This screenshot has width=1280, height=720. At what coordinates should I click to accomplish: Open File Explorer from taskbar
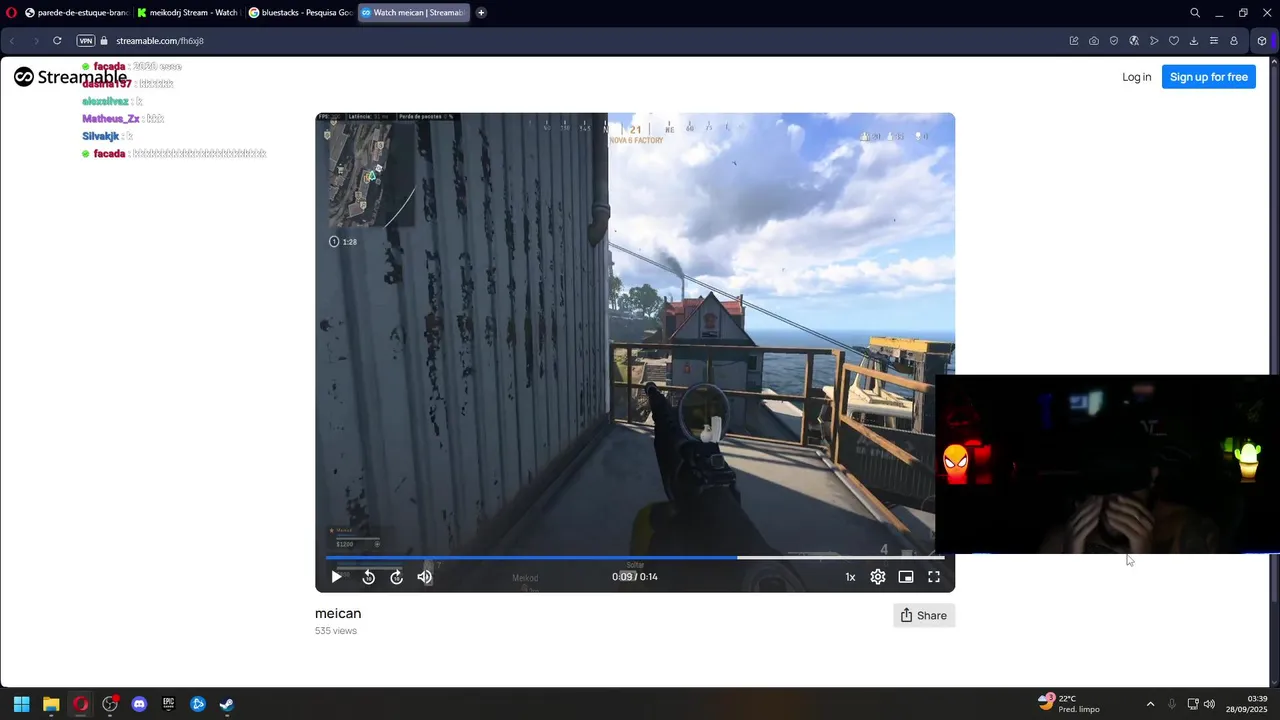pos(51,704)
